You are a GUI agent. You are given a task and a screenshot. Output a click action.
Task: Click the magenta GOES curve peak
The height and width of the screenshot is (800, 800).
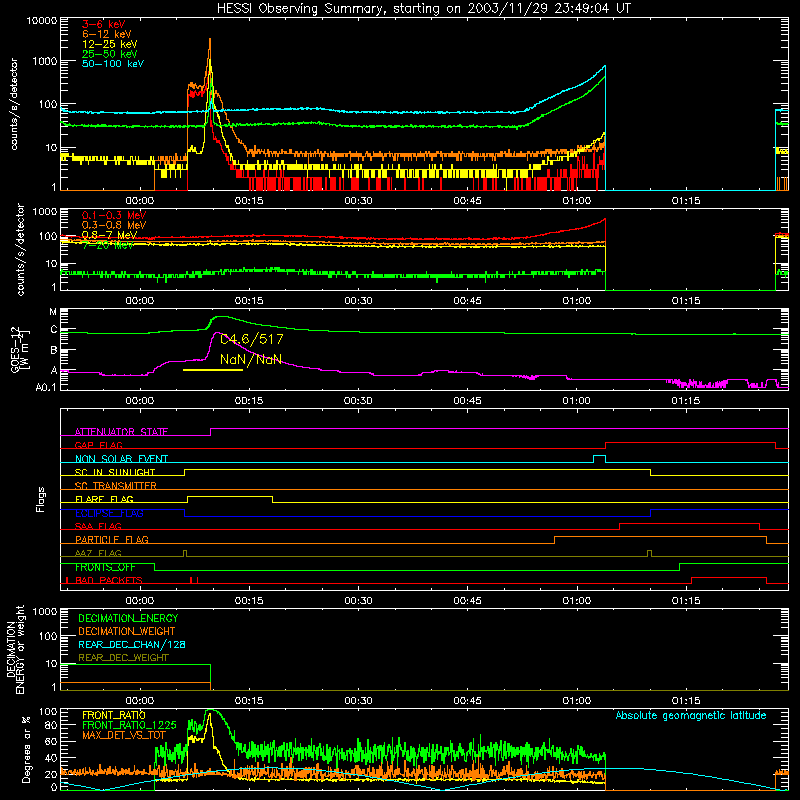coord(217,333)
